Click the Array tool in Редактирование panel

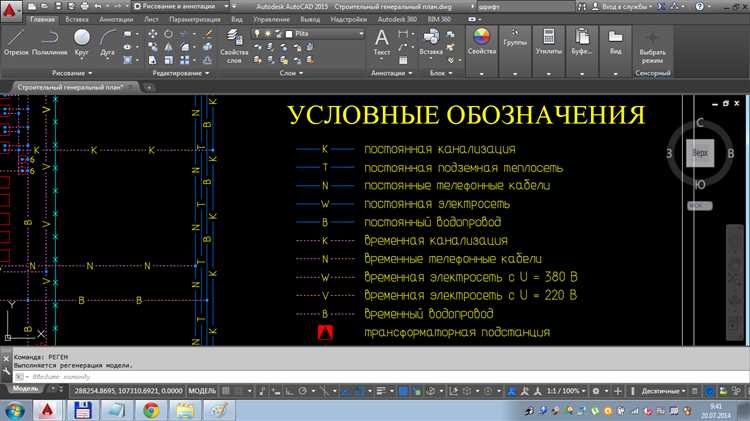pos(184,60)
